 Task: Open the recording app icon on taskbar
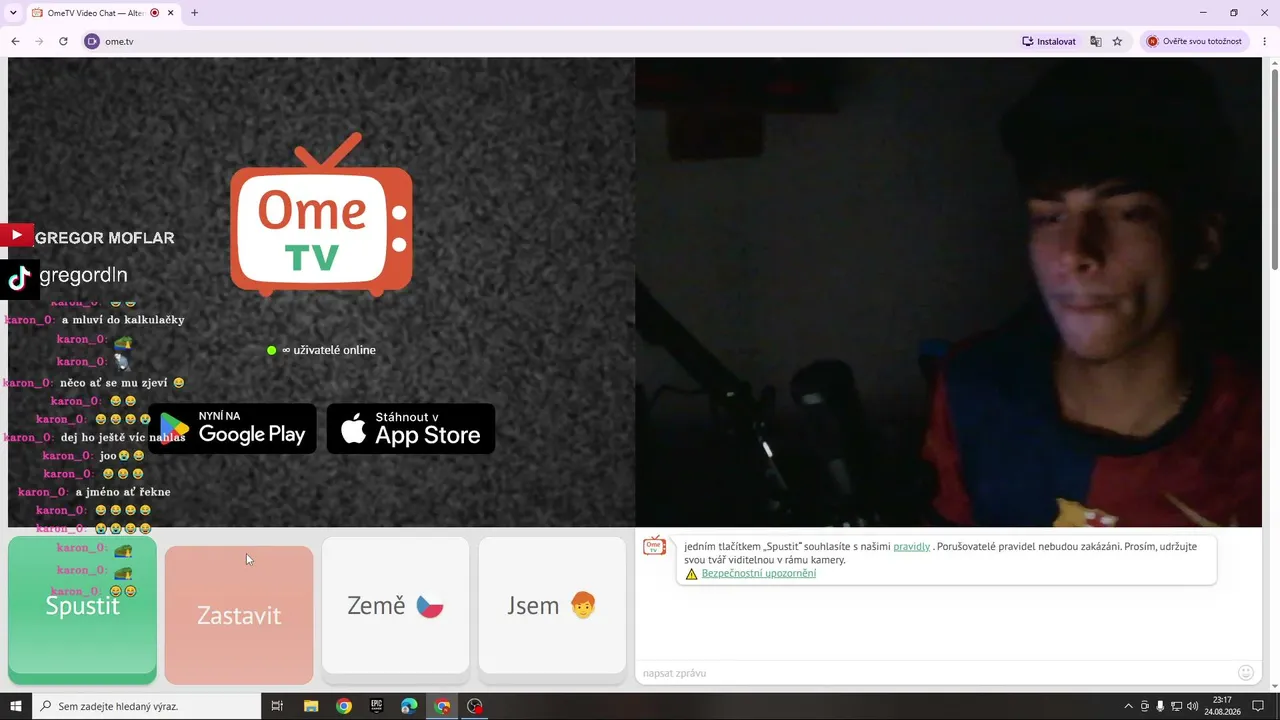coord(475,706)
